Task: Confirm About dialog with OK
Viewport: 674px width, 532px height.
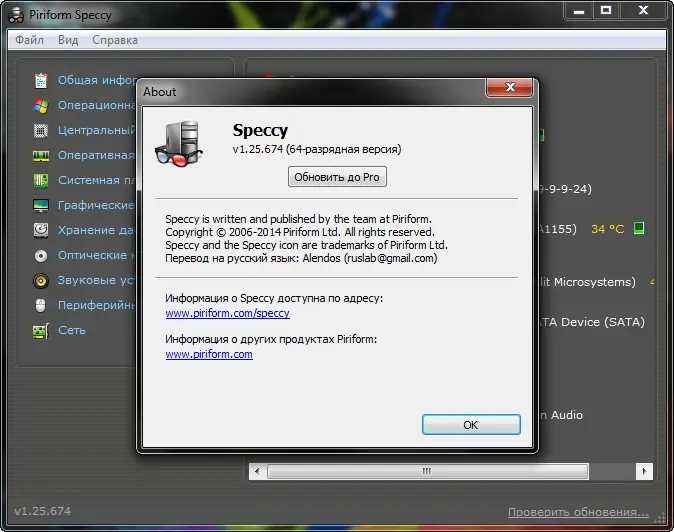Action: point(471,425)
